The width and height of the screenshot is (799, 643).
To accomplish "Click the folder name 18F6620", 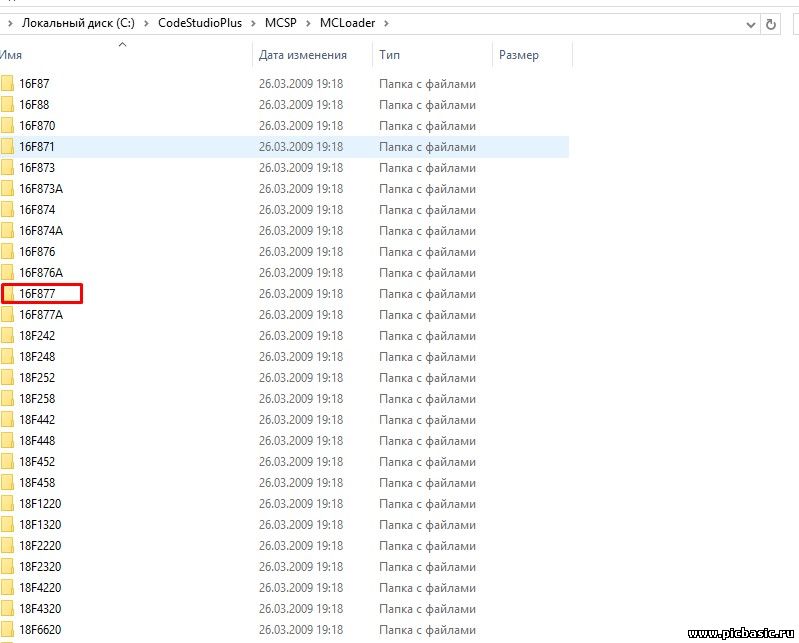I will pyautogui.click(x=40, y=630).
